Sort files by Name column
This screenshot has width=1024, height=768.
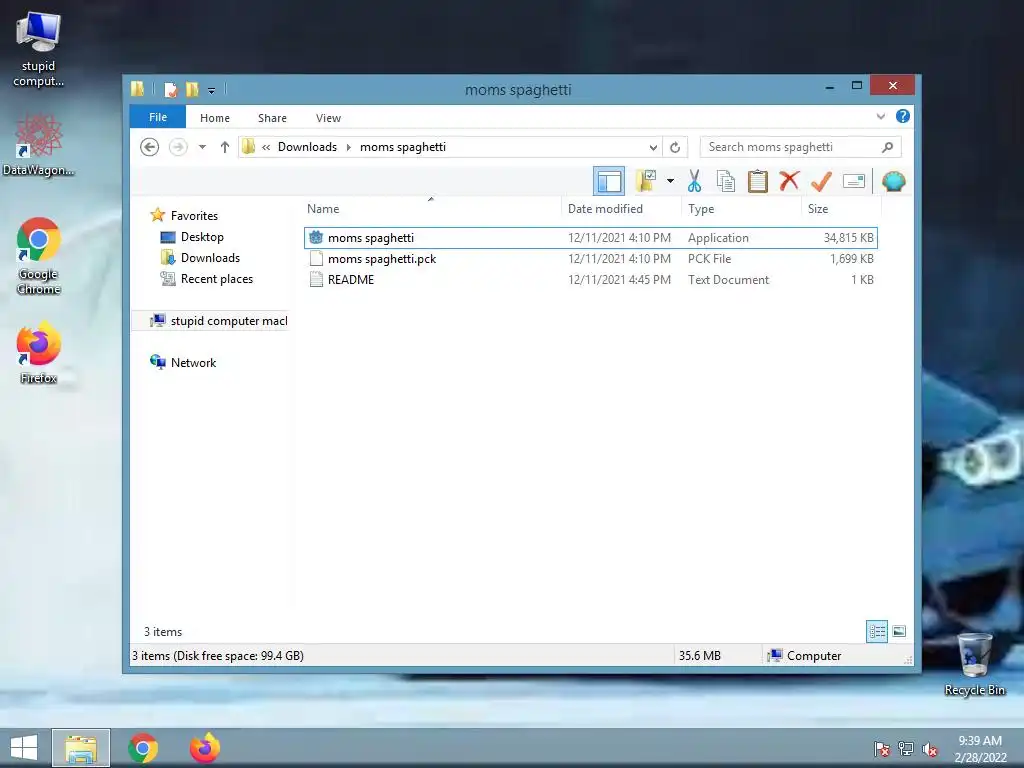point(431,209)
